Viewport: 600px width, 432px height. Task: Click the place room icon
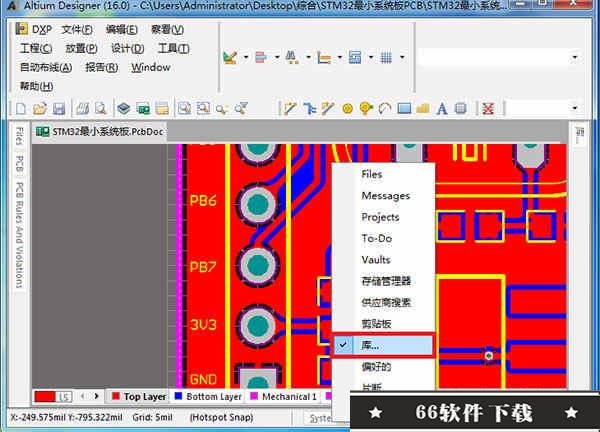(355, 58)
